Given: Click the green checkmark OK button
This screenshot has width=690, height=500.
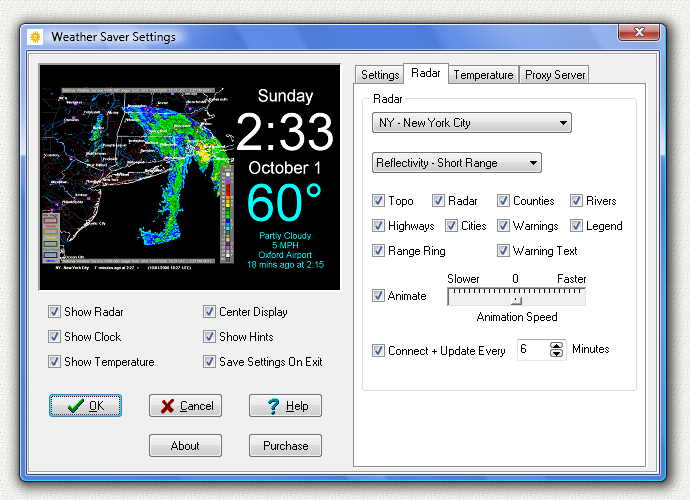Looking at the screenshot, I should [x=85, y=406].
